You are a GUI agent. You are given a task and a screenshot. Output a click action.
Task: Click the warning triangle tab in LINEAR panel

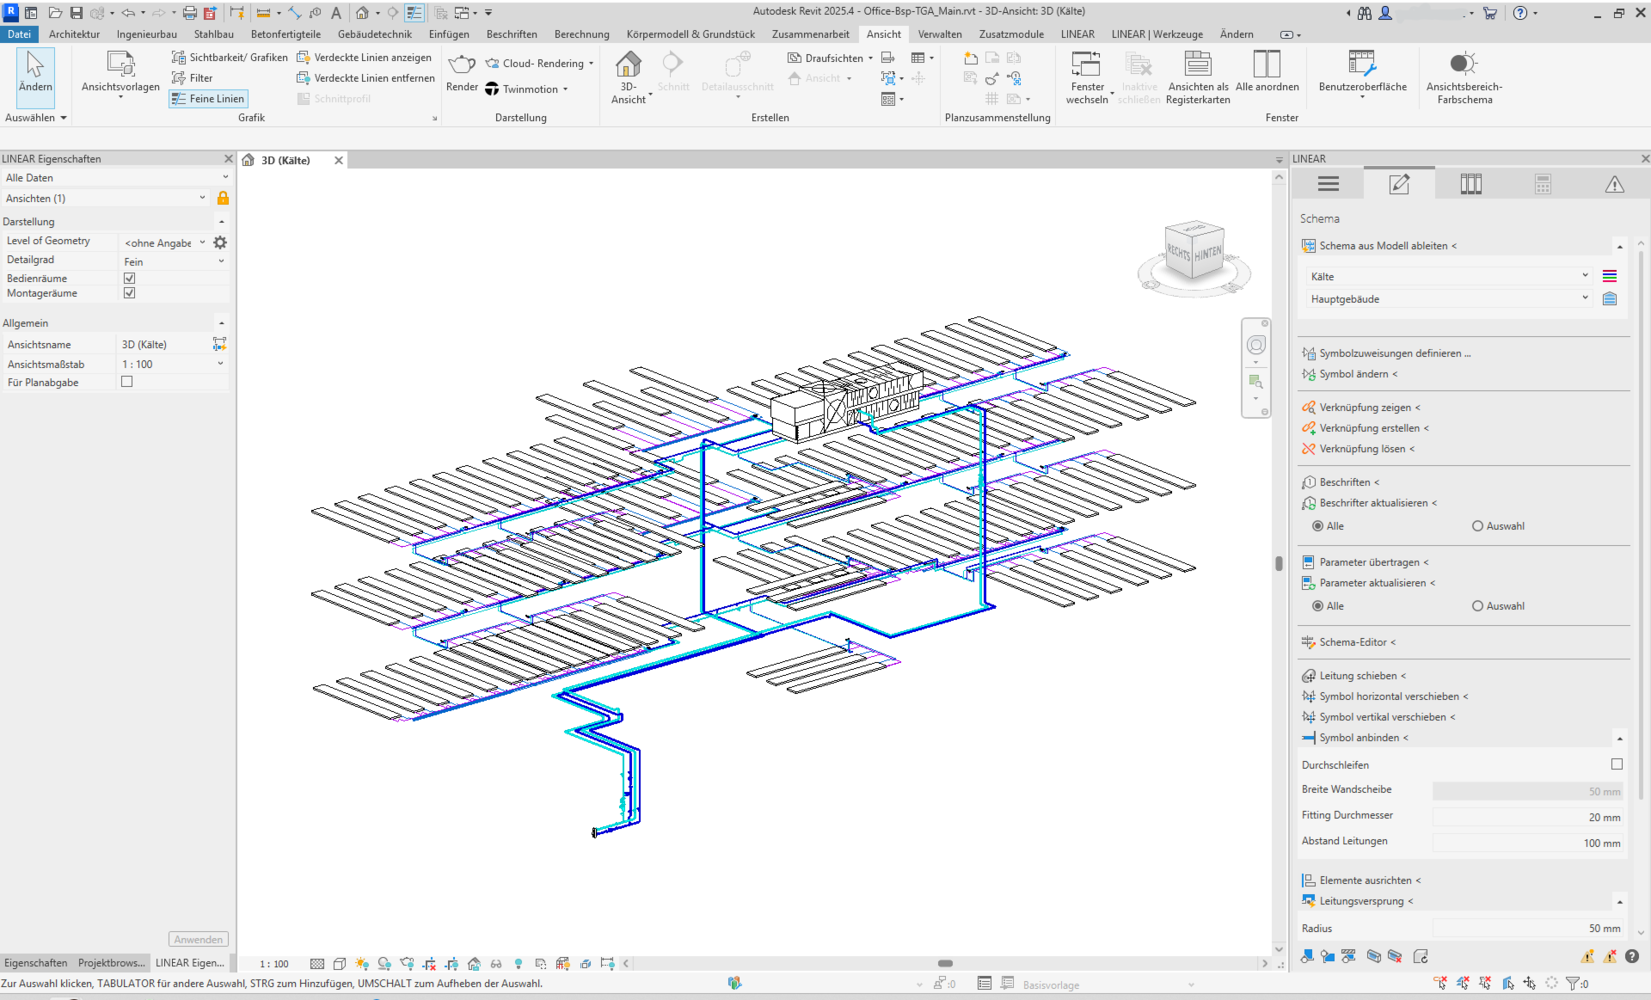[x=1614, y=185]
